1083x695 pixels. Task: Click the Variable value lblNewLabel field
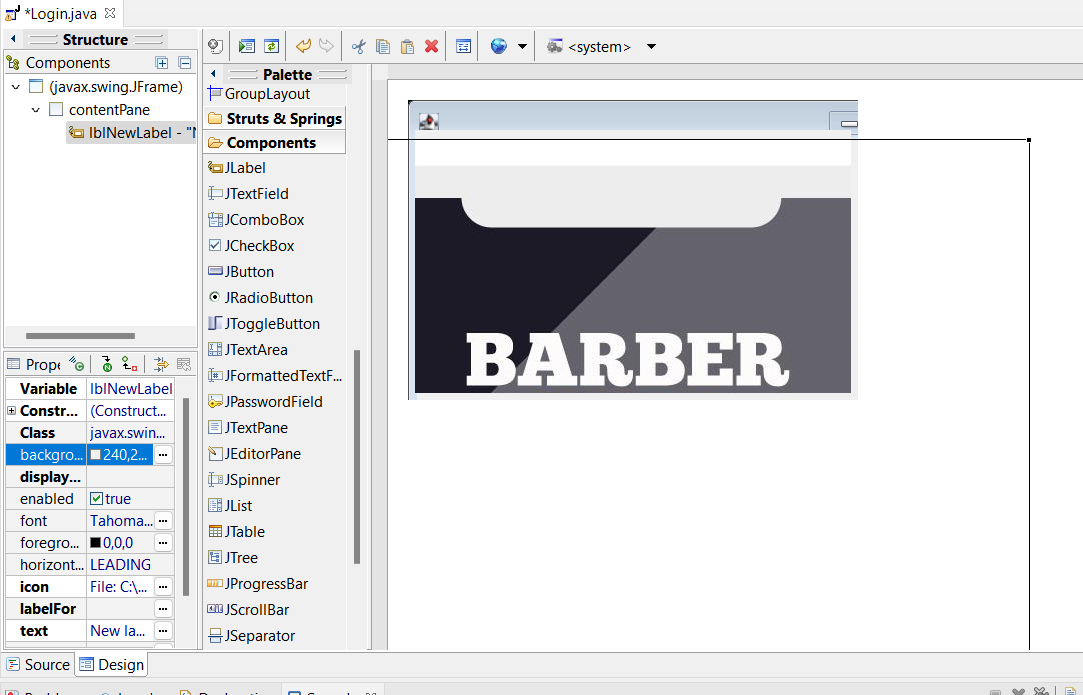[x=131, y=389]
